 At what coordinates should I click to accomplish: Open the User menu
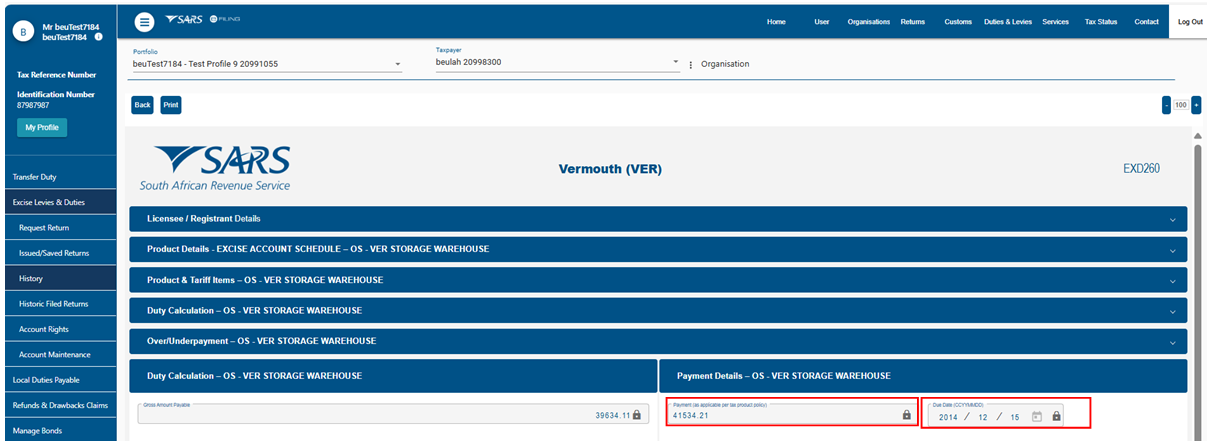821,22
